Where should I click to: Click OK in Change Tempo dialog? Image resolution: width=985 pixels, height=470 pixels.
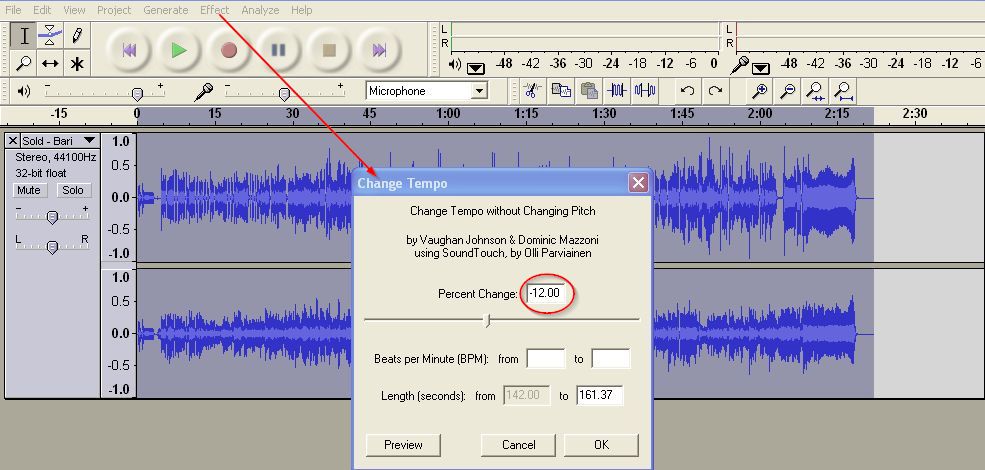pos(601,444)
